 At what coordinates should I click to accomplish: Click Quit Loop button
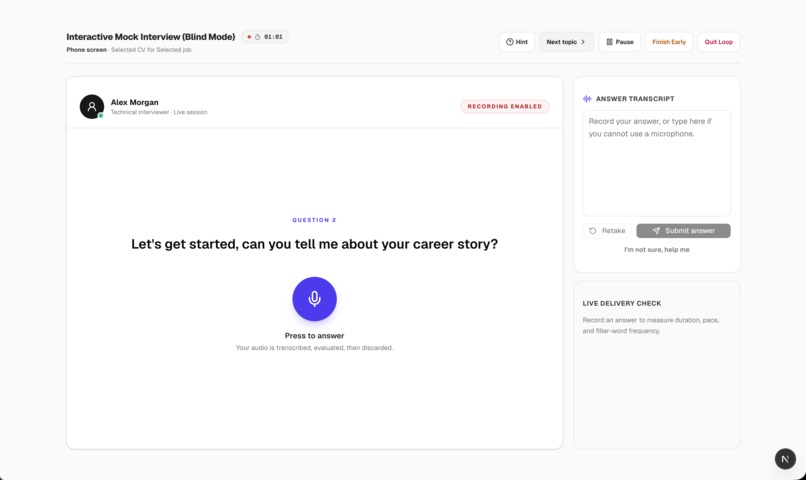pyautogui.click(x=718, y=42)
